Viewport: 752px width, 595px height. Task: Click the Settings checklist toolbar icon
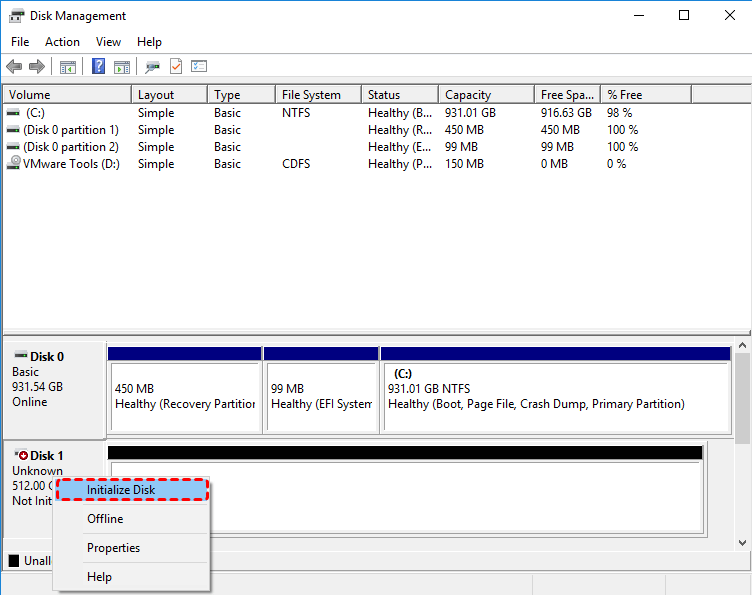click(x=199, y=67)
